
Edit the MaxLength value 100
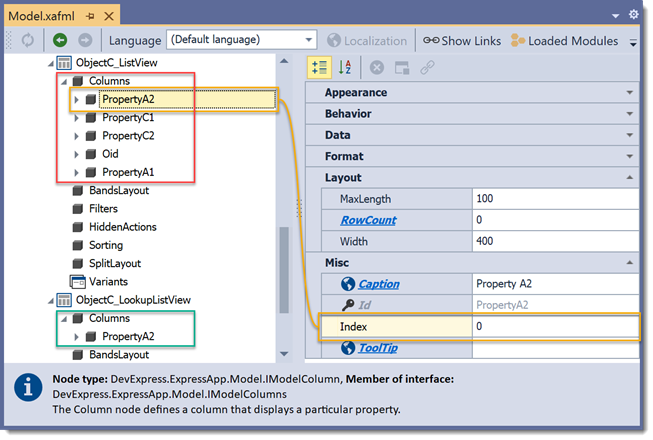556,199
